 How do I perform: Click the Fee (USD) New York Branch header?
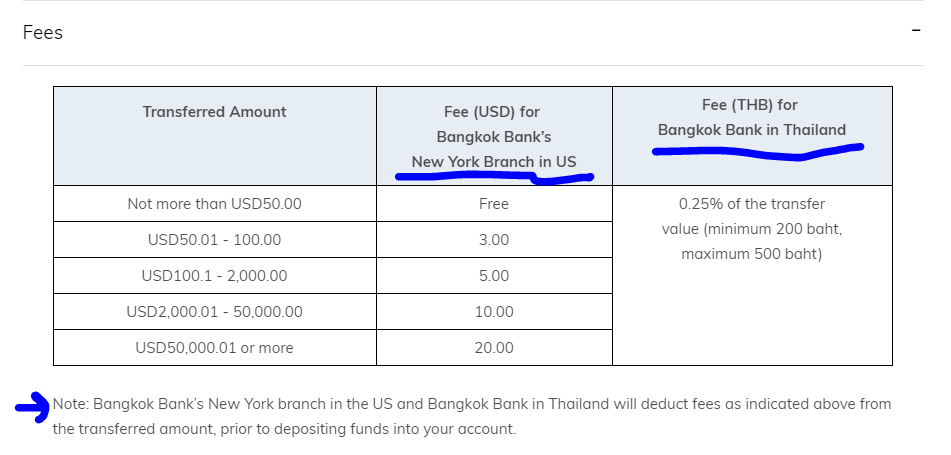pyautogui.click(x=494, y=136)
